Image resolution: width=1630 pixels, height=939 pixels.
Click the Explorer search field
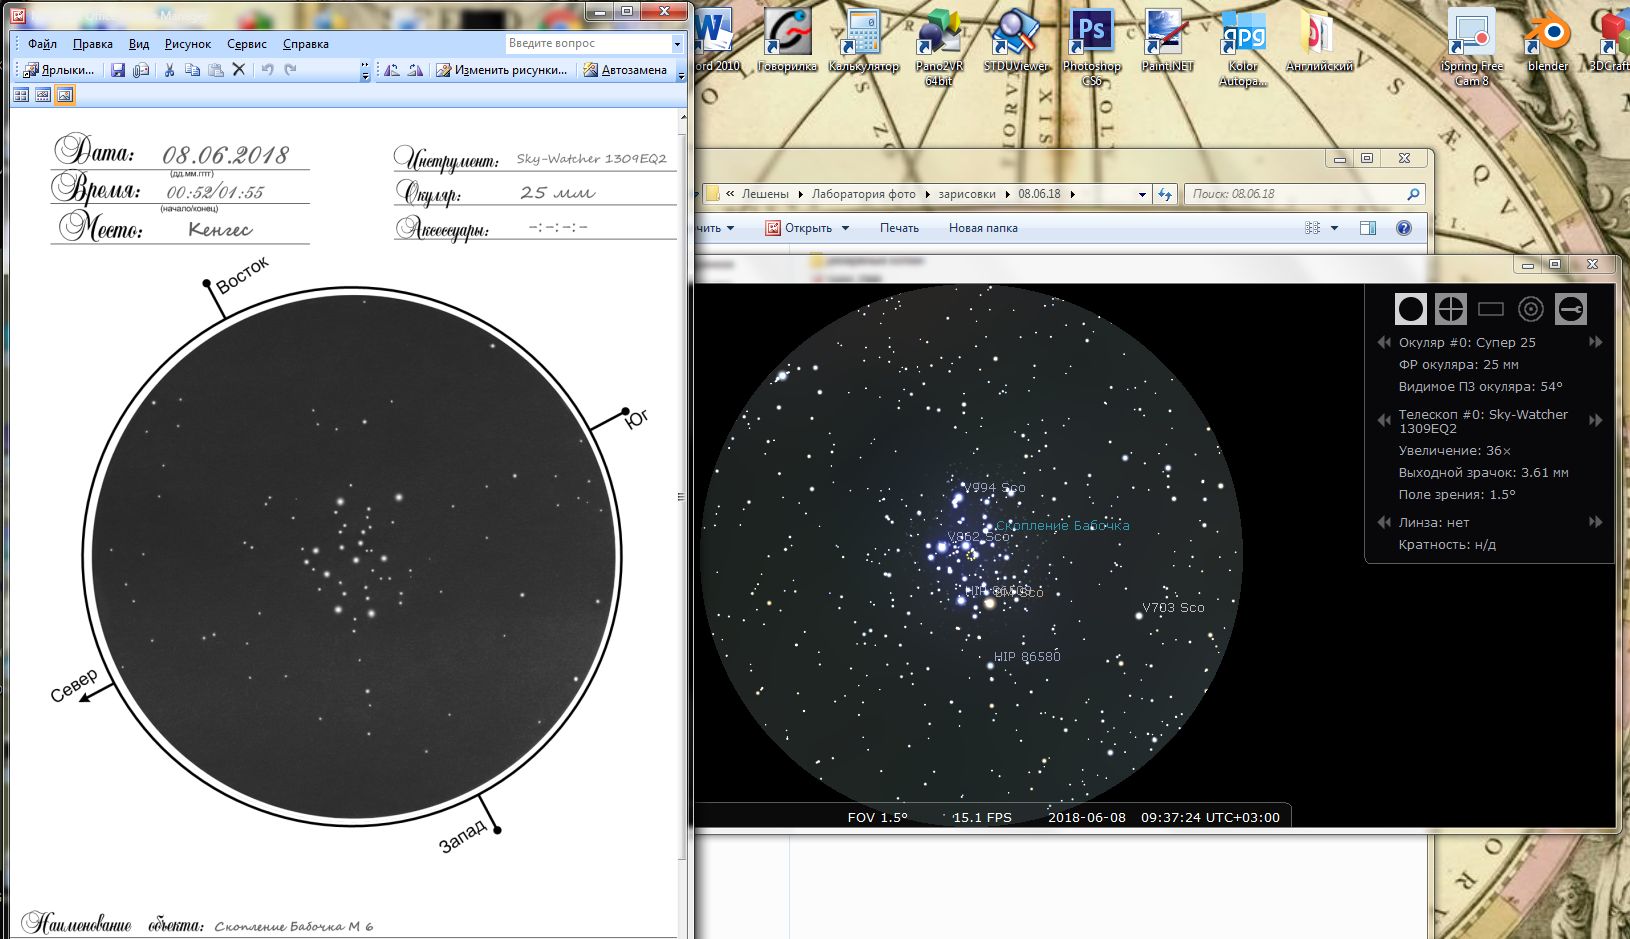(x=1295, y=194)
